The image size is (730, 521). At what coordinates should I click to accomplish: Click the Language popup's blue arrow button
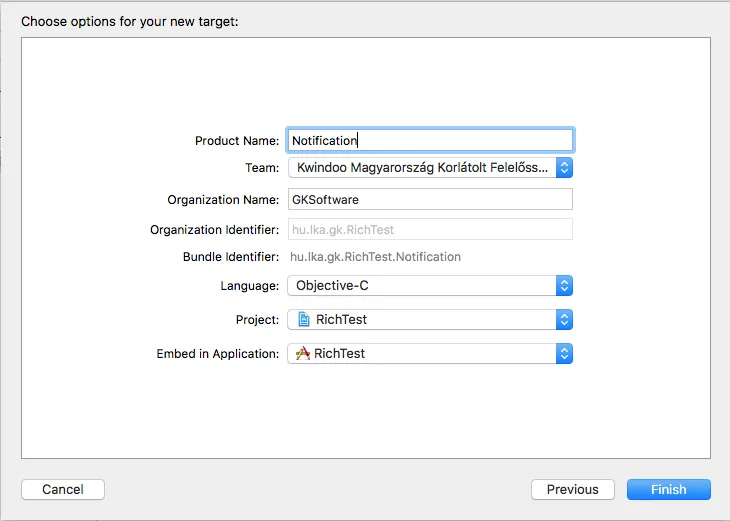click(564, 286)
